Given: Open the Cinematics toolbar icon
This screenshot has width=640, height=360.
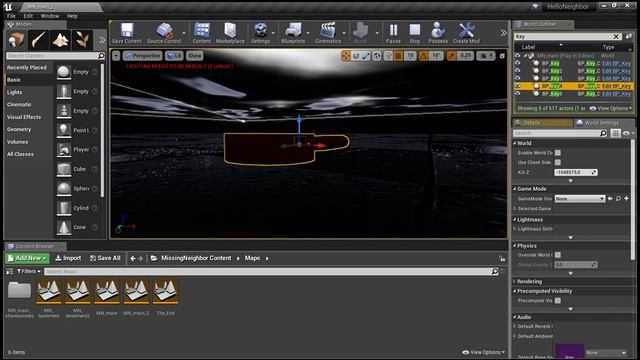Looking at the screenshot, I should 328,33.
